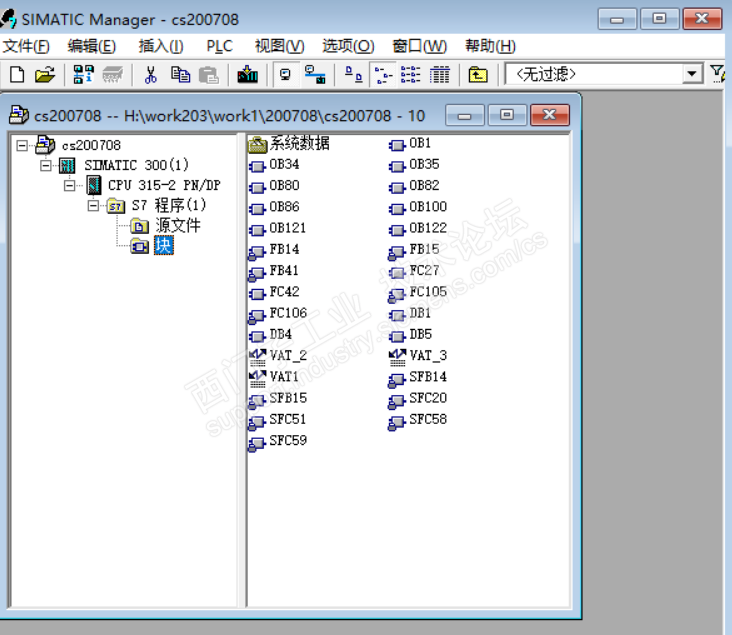The height and width of the screenshot is (635, 732).
Task: Open the 视图(V) menu
Action: coord(279,46)
